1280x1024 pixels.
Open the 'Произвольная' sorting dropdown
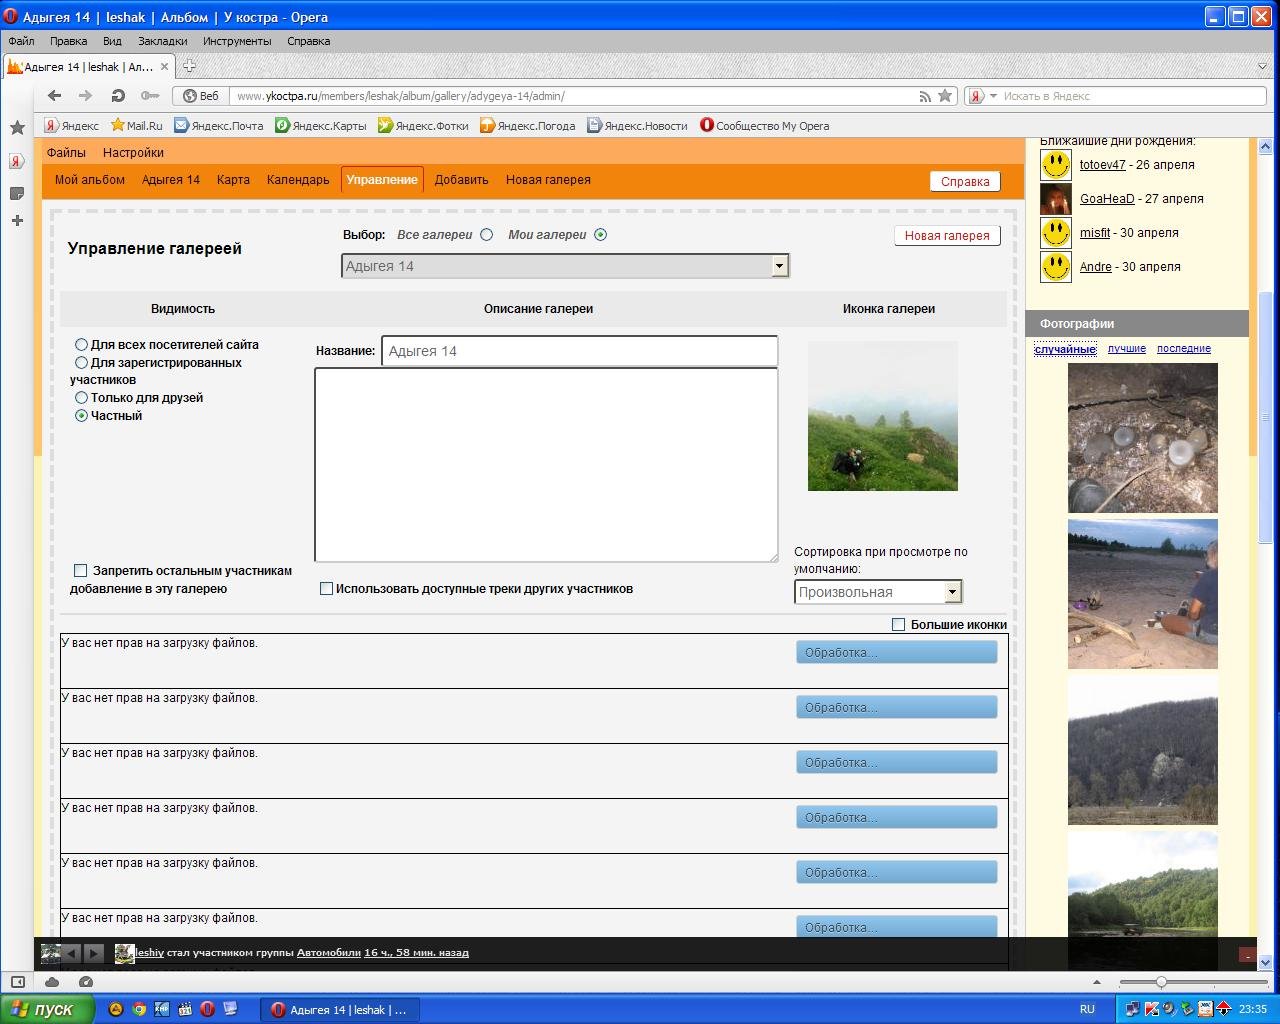pyautogui.click(x=952, y=592)
